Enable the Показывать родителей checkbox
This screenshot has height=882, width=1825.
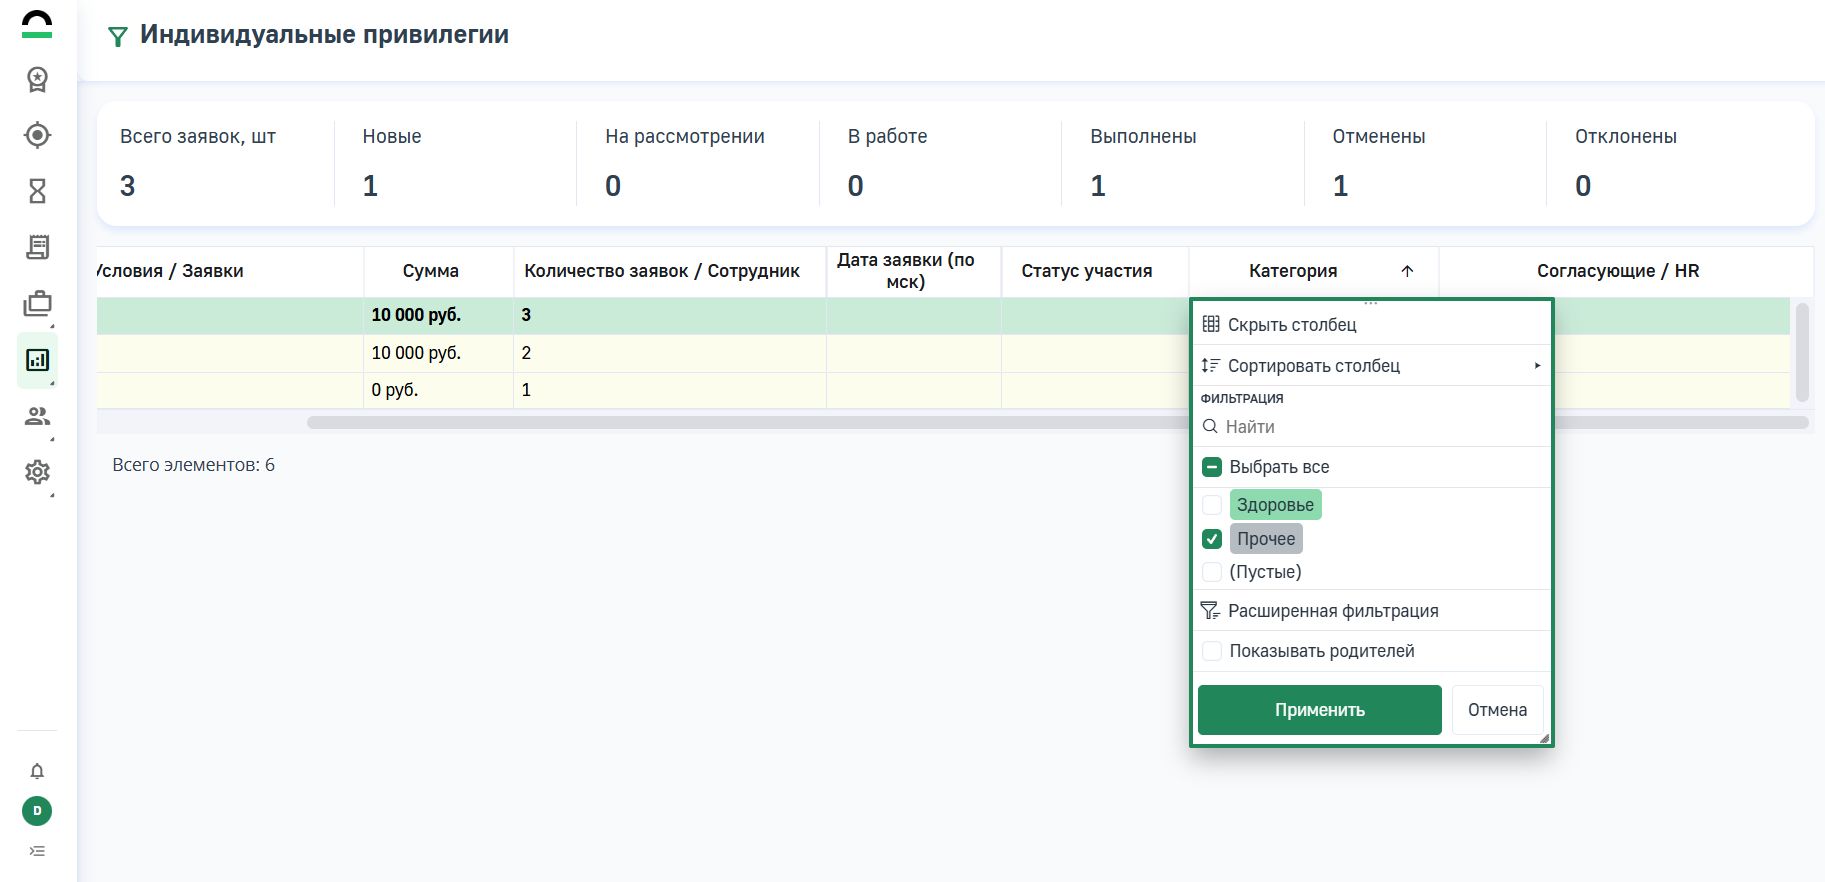pyautogui.click(x=1211, y=651)
